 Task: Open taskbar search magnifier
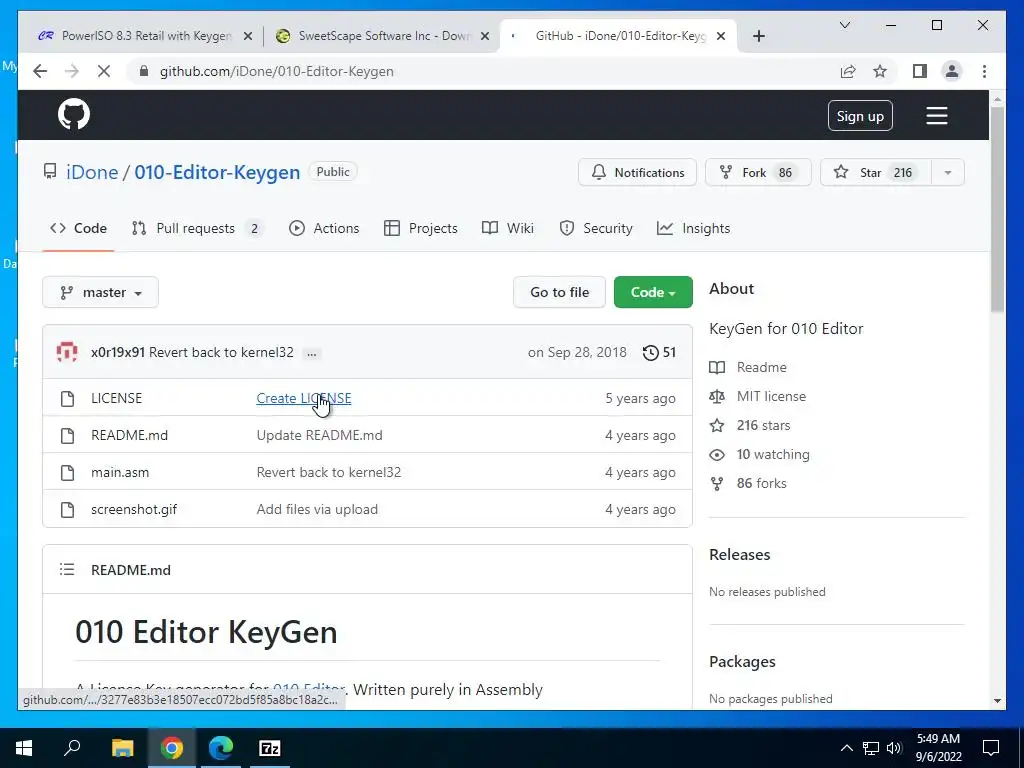72,748
